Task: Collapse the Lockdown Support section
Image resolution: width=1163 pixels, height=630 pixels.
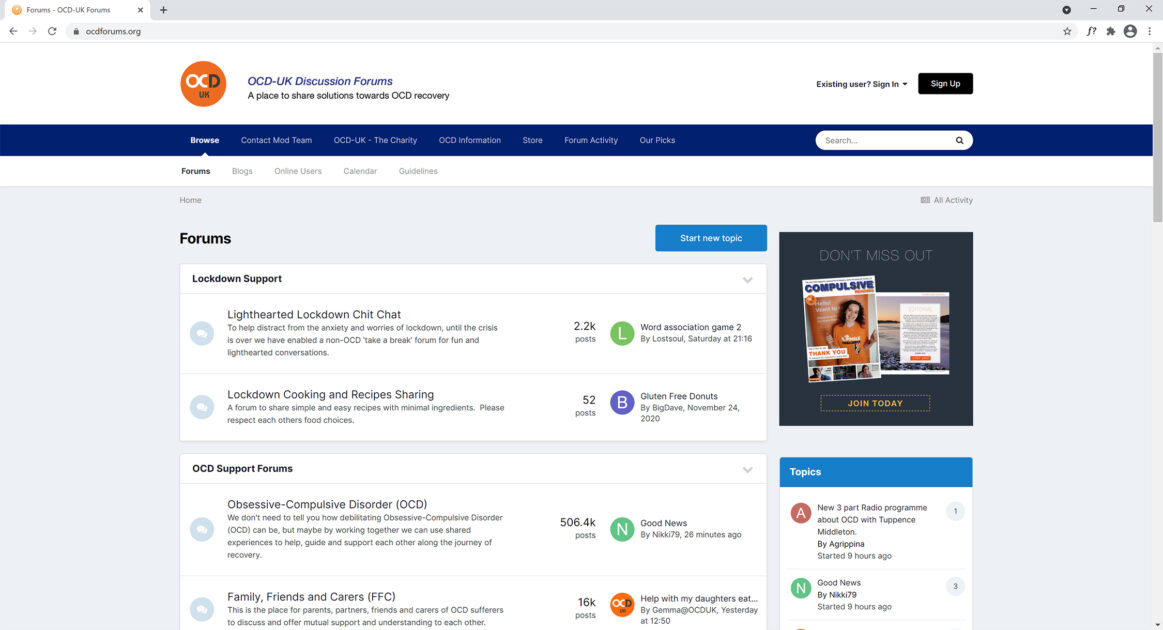Action: coord(747,281)
